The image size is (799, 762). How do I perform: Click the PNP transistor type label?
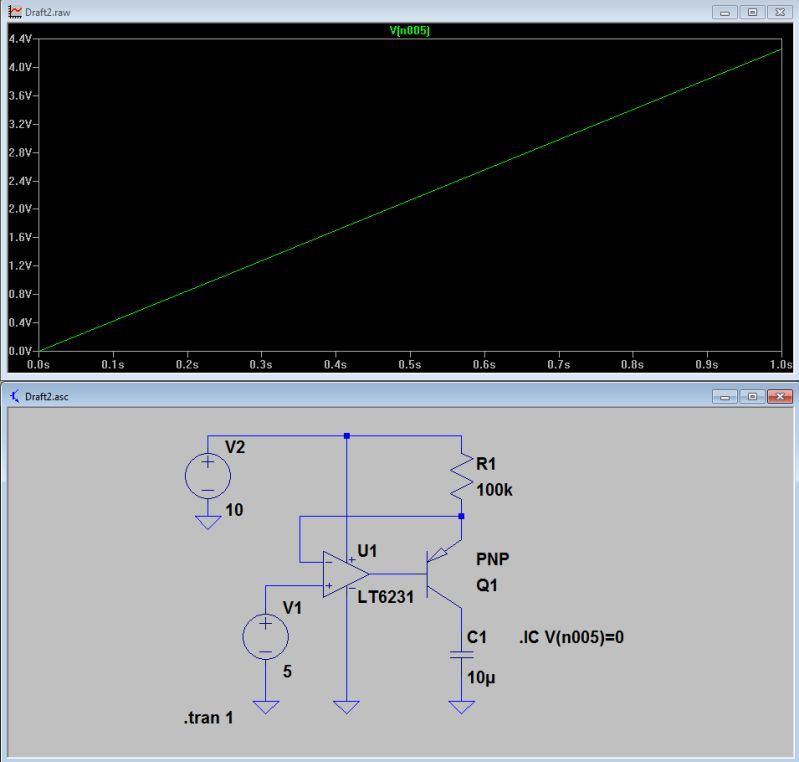[492, 559]
